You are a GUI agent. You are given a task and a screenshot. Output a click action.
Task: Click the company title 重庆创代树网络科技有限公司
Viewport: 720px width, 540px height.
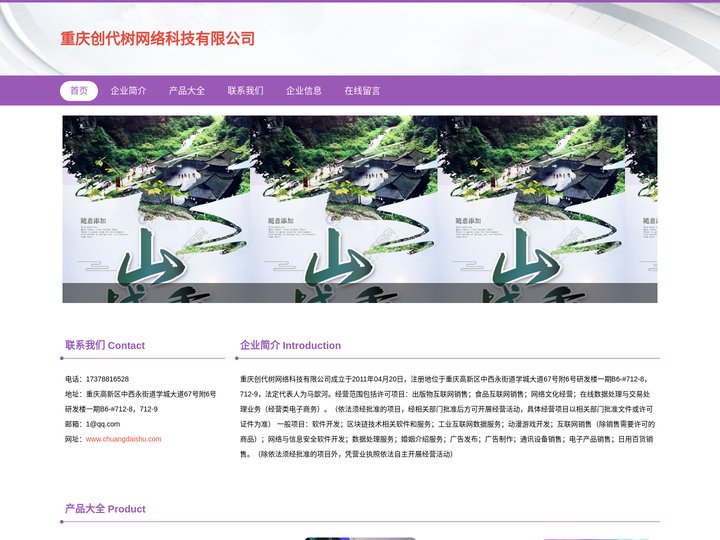point(158,39)
